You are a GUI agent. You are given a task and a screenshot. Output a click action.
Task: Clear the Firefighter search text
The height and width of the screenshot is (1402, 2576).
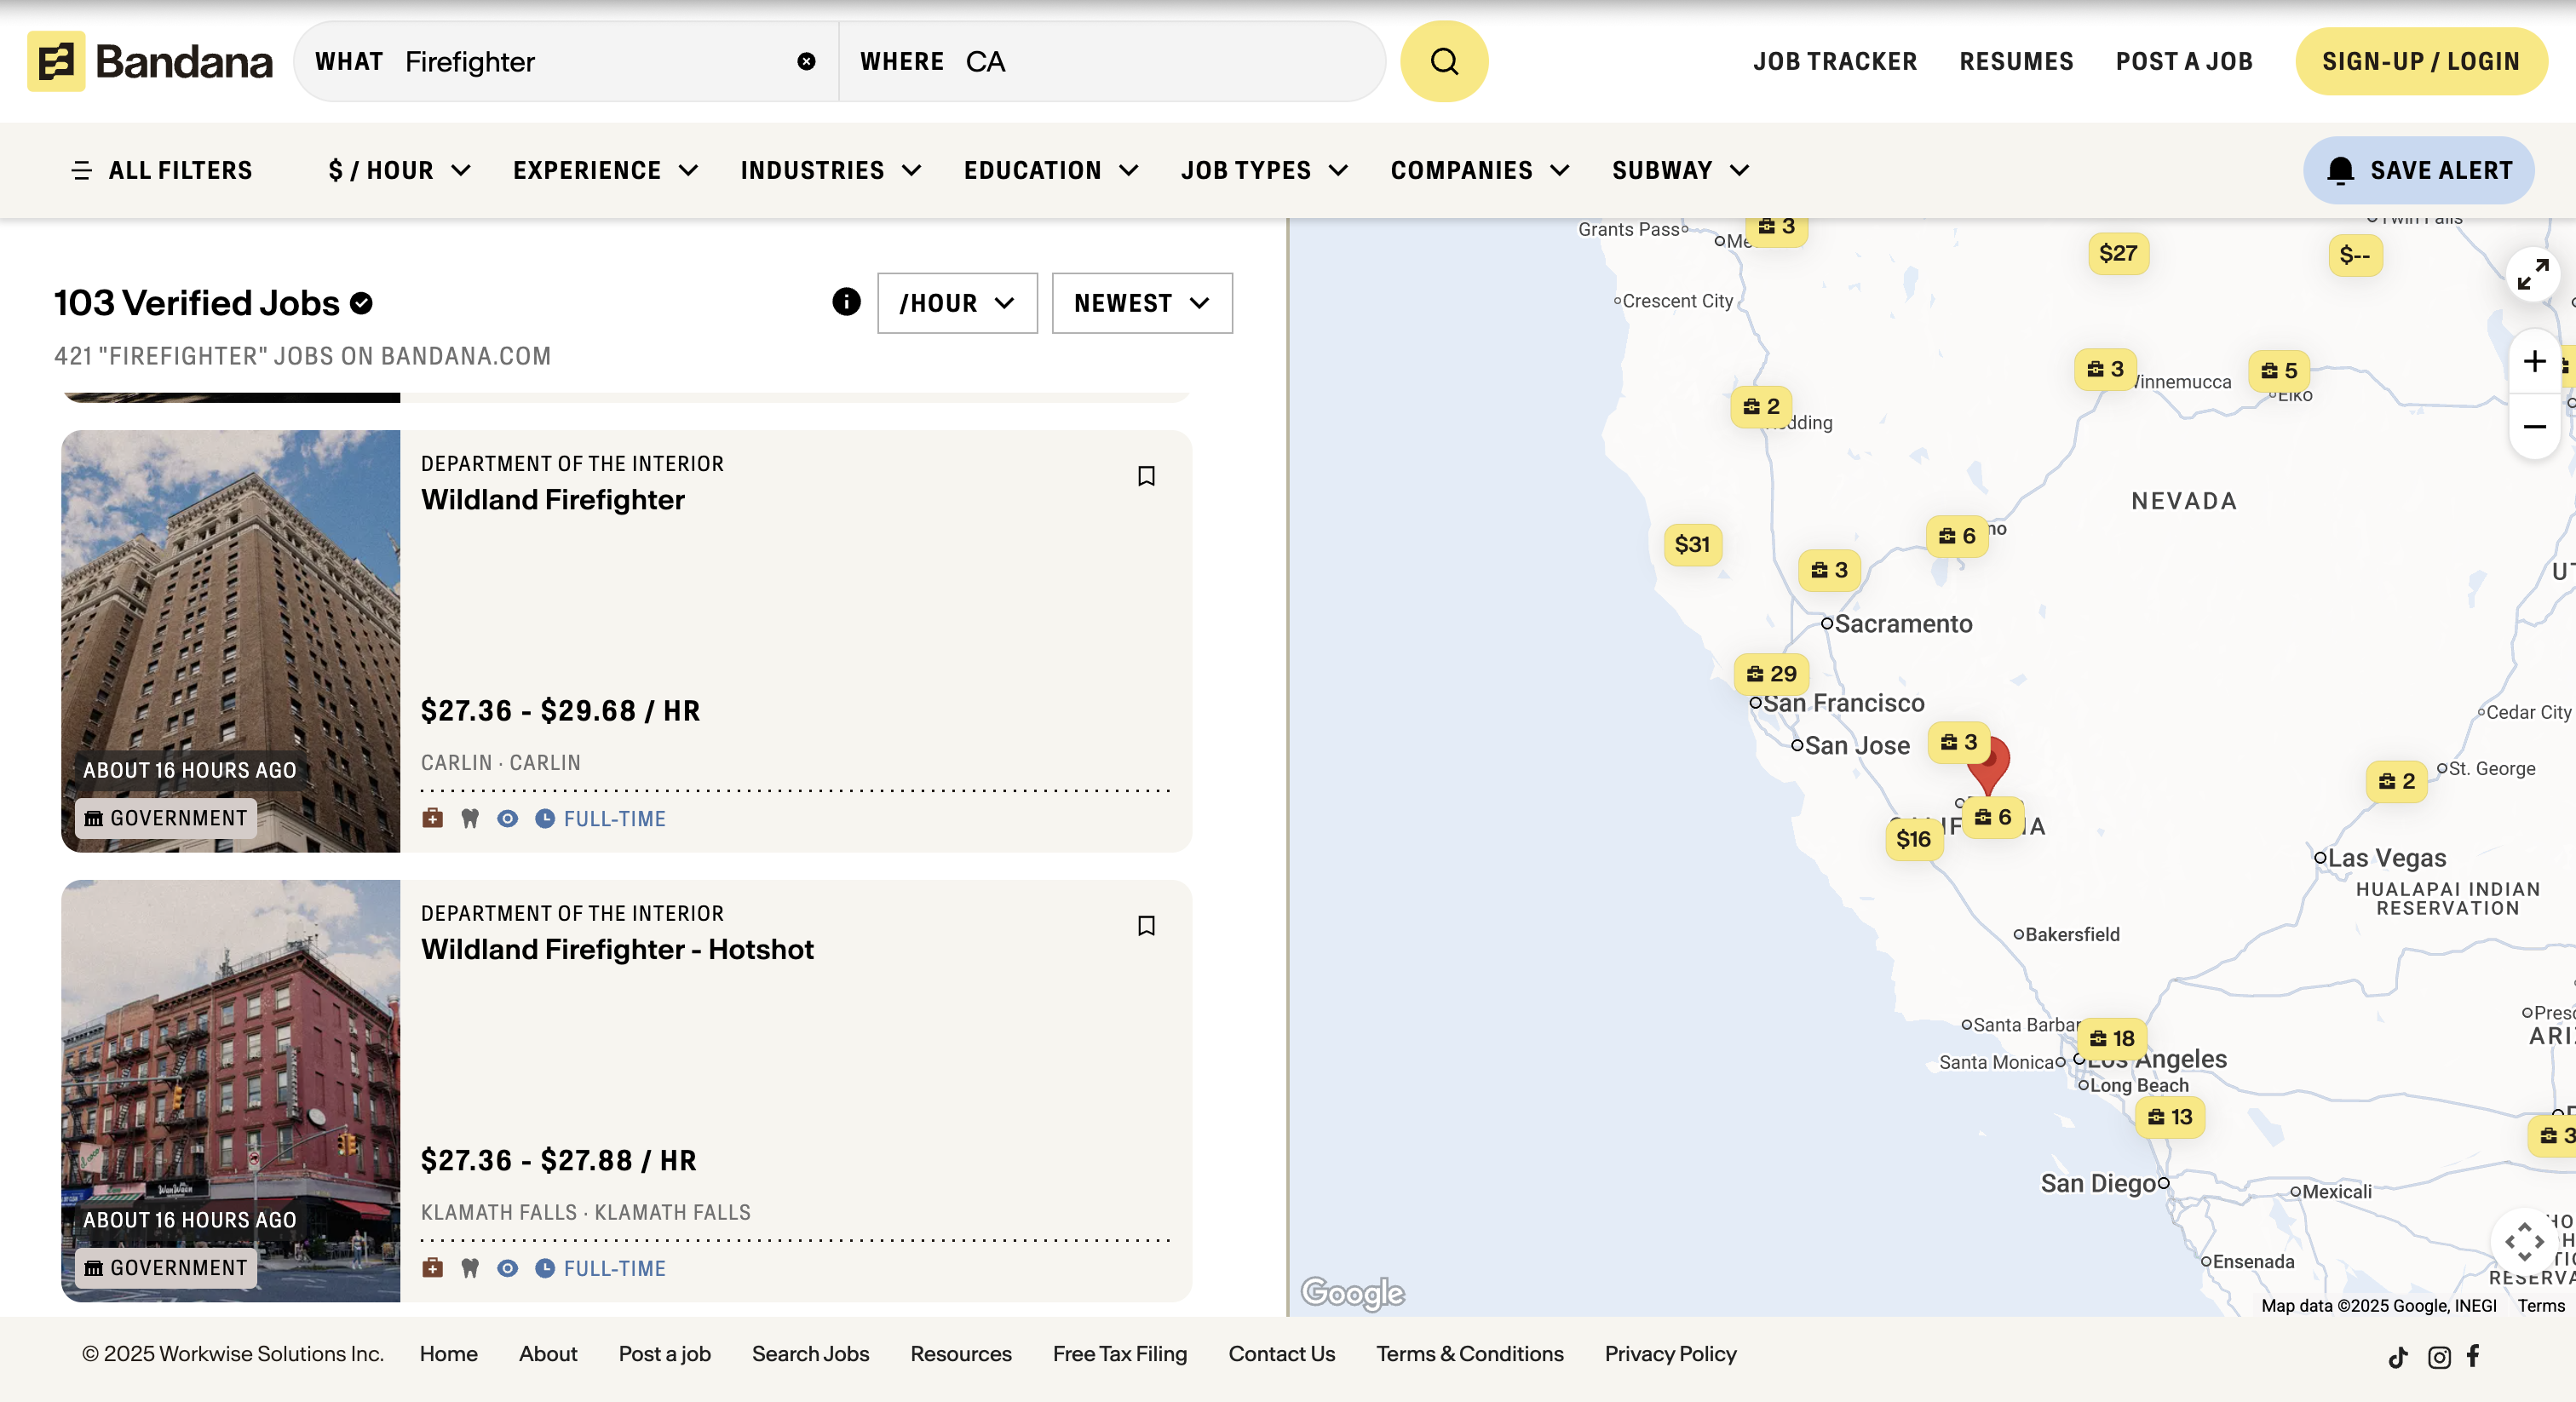[806, 61]
